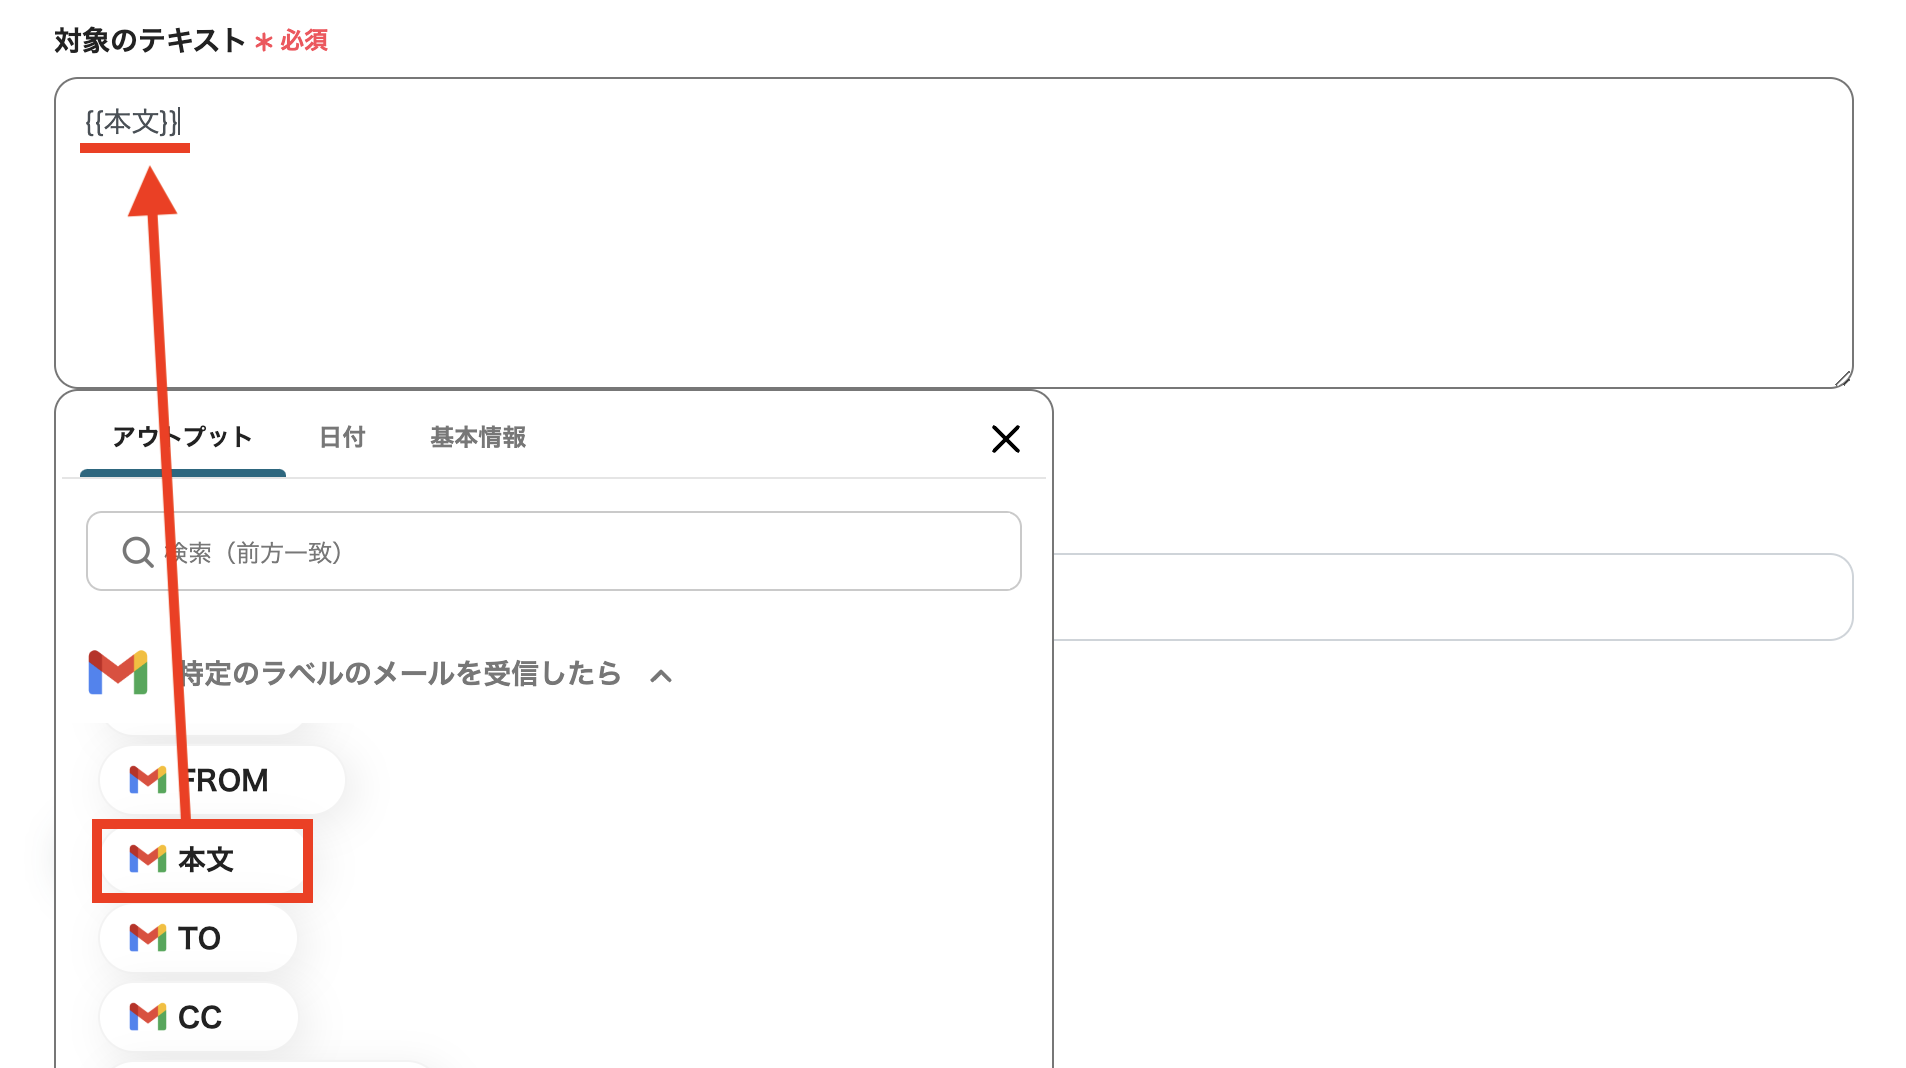
Task: Click the magnifying glass search icon
Action: point(137,551)
